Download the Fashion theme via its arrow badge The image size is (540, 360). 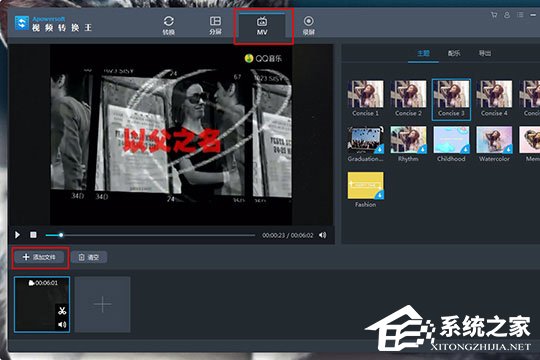click(x=379, y=195)
